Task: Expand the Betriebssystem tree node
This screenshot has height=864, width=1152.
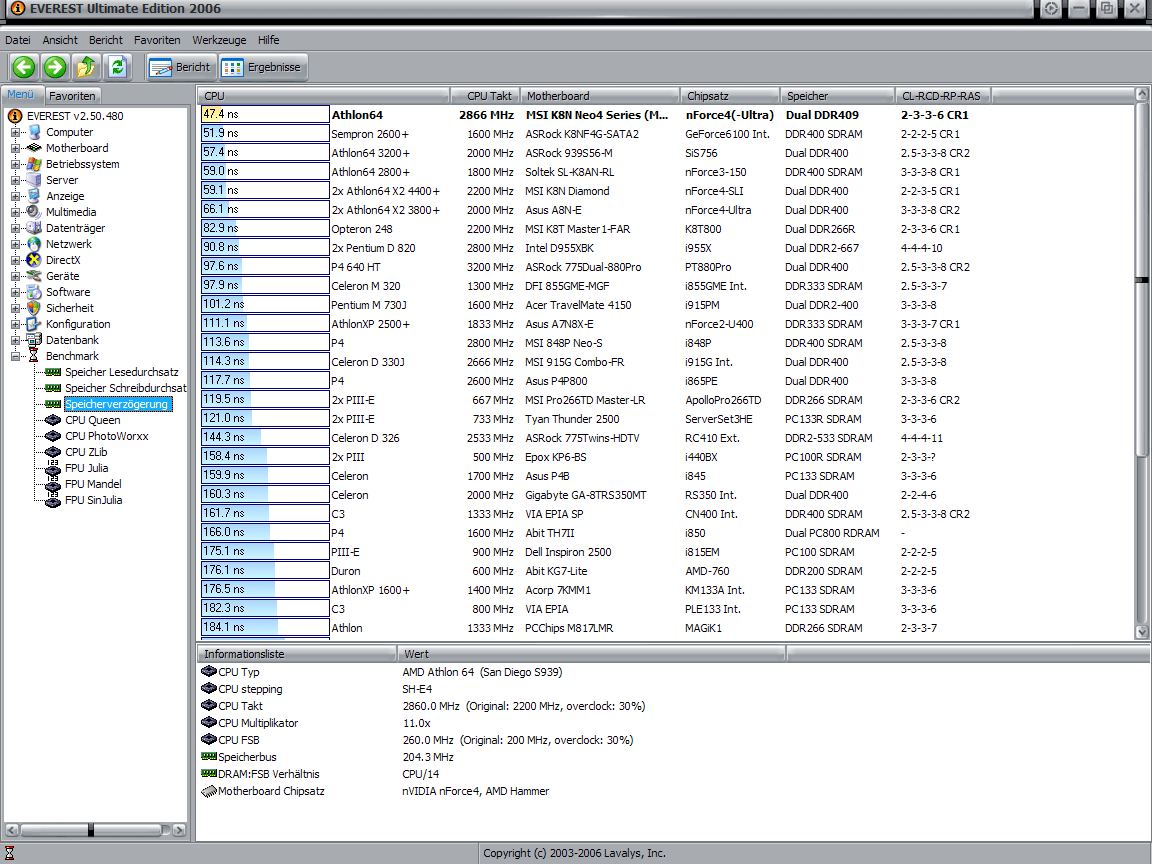Action: click(x=15, y=165)
